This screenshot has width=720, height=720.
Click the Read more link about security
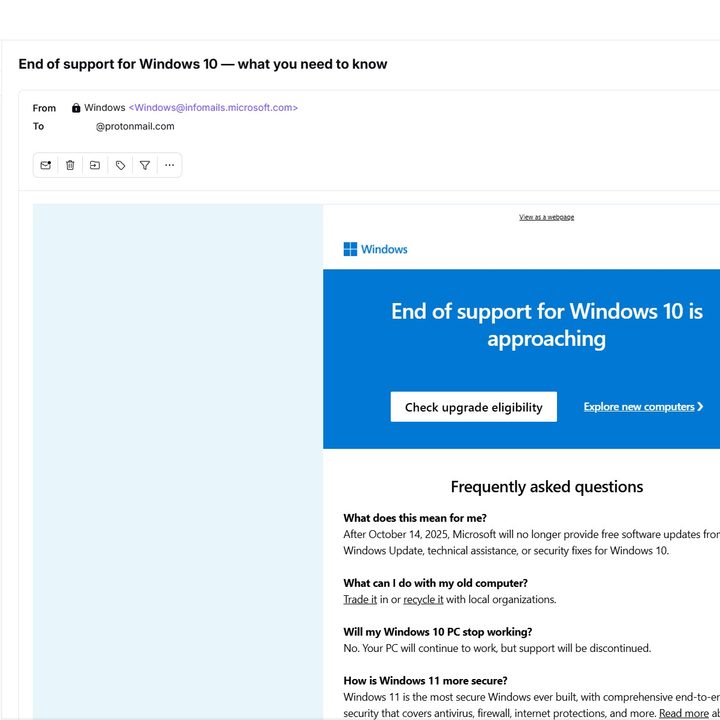click(x=684, y=714)
